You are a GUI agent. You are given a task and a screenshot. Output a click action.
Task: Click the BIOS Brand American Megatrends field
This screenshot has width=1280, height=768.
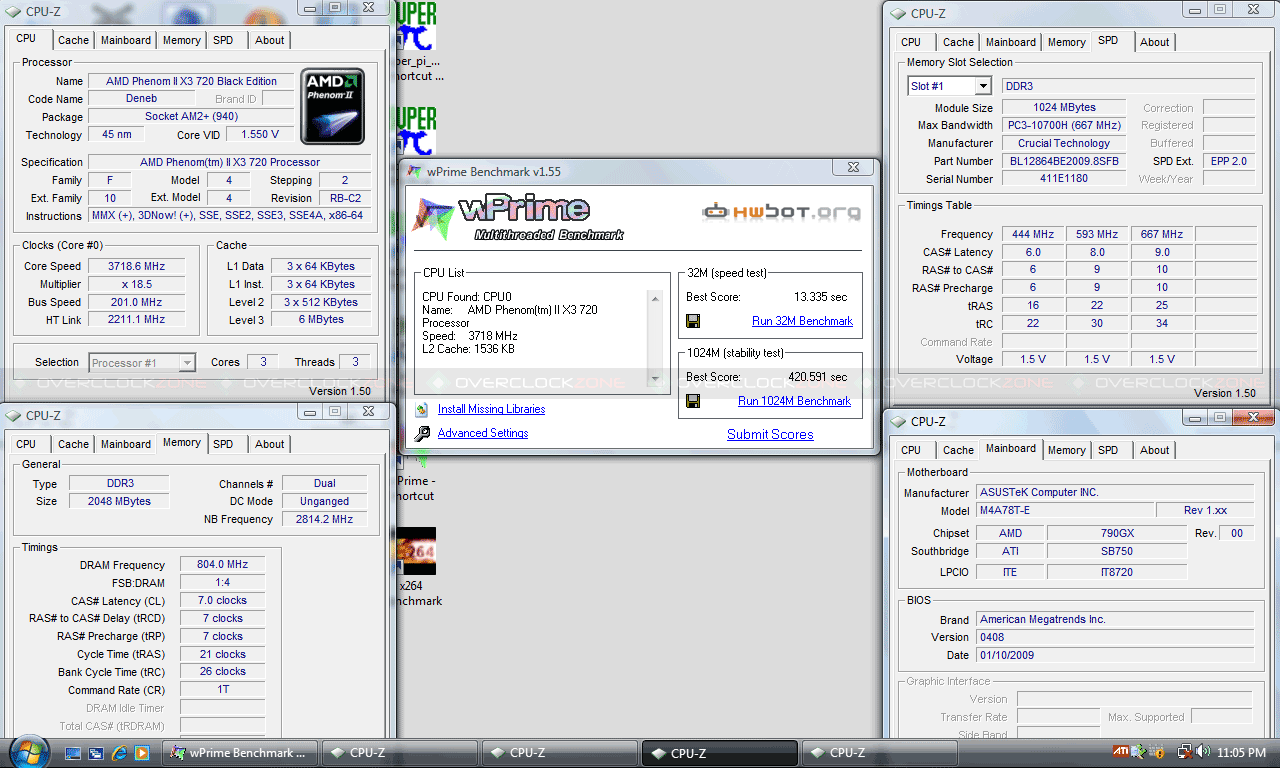point(1115,619)
